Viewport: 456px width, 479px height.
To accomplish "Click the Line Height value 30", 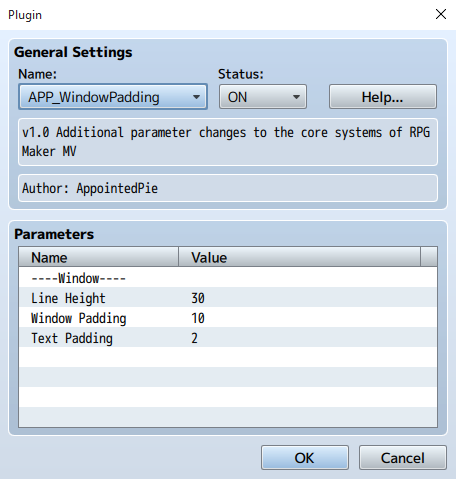I will coord(198,298).
